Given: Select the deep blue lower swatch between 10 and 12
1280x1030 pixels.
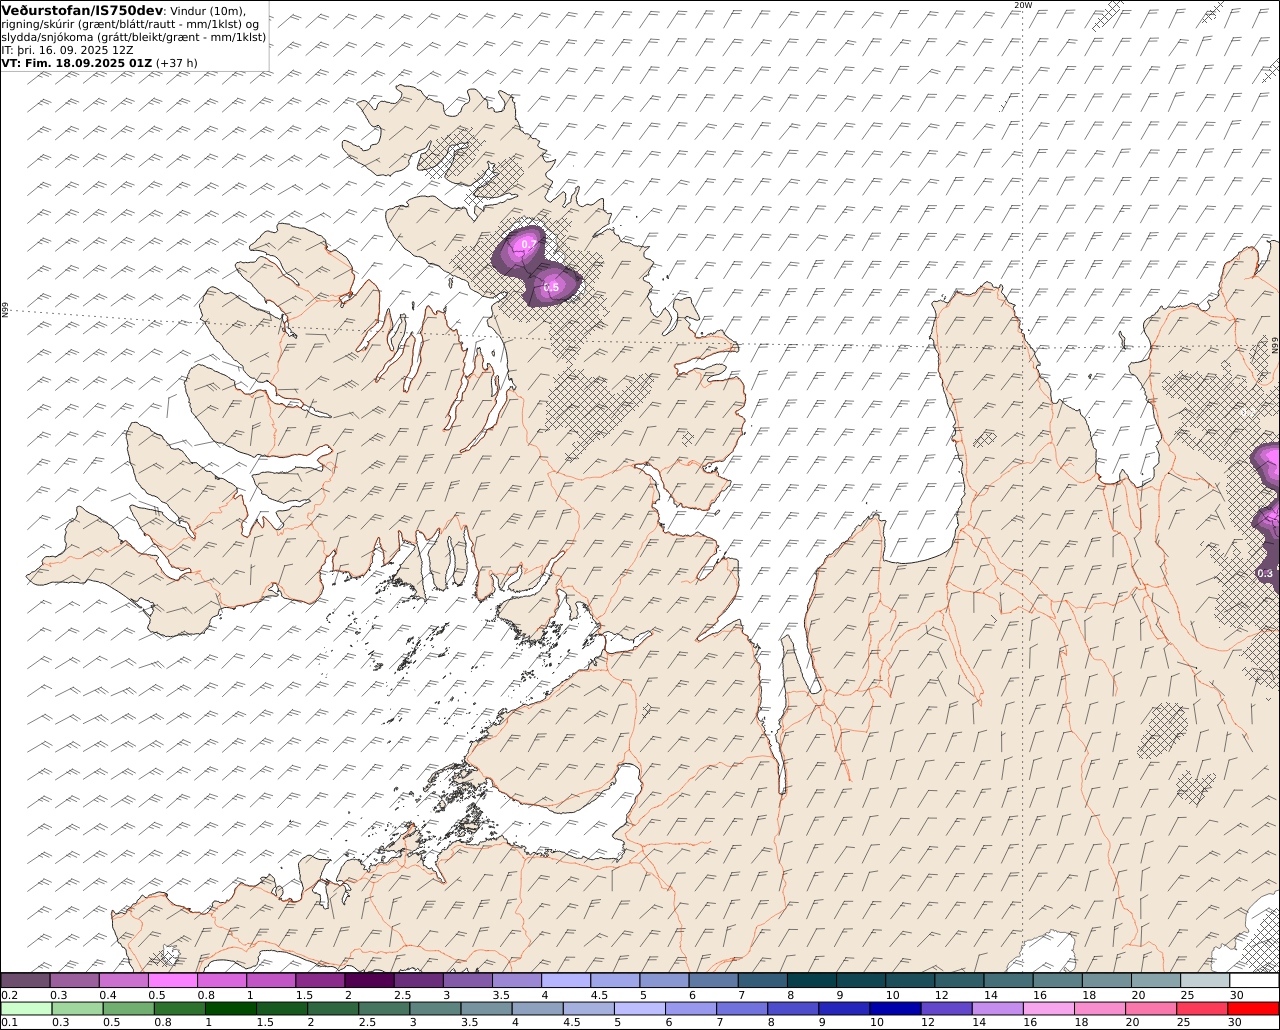Looking at the screenshot, I should click(x=895, y=1008).
